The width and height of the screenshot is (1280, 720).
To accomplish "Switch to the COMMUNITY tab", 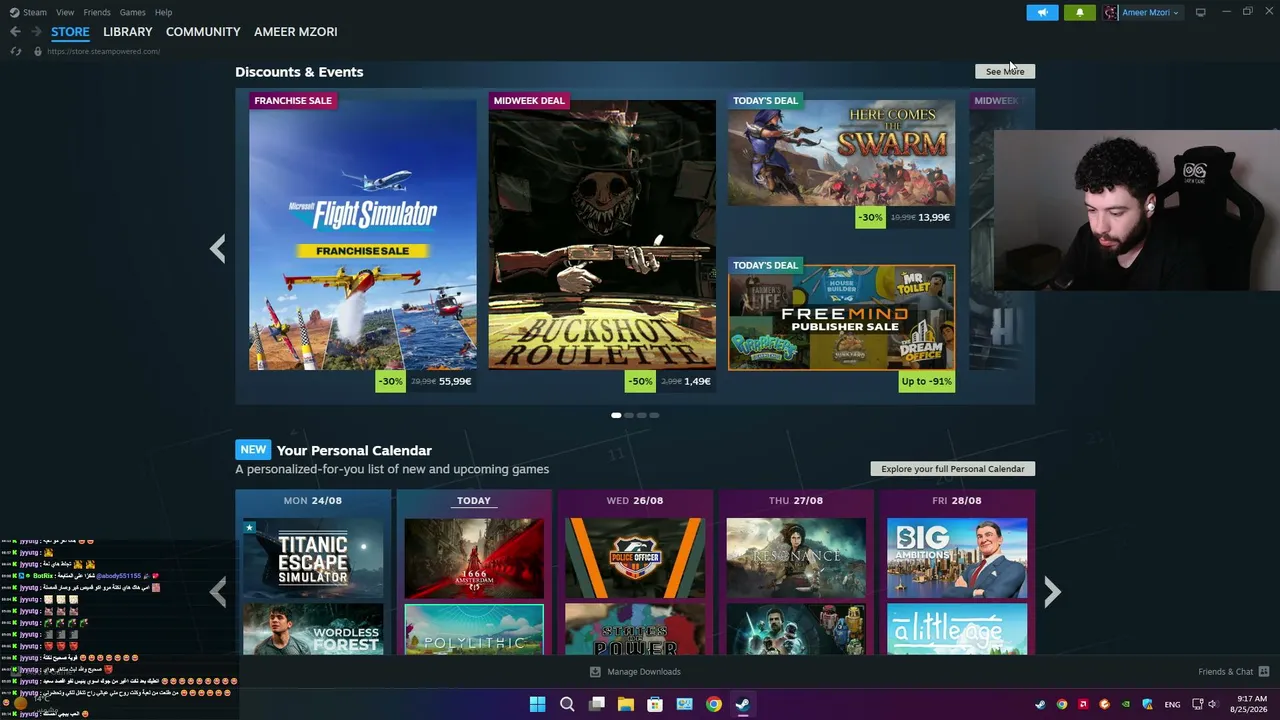I will pyautogui.click(x=203, y=32).
